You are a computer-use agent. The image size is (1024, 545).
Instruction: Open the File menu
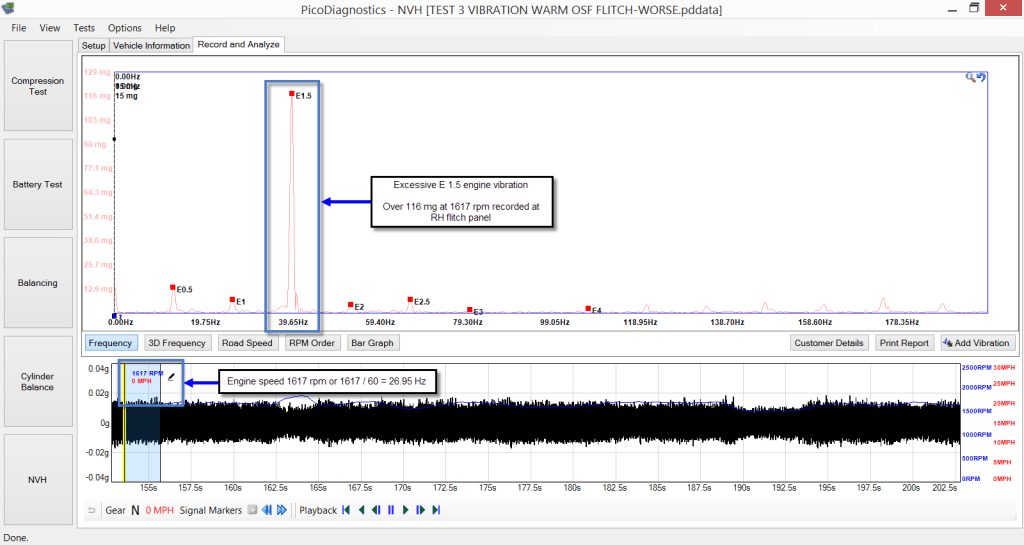pos(19,28)
